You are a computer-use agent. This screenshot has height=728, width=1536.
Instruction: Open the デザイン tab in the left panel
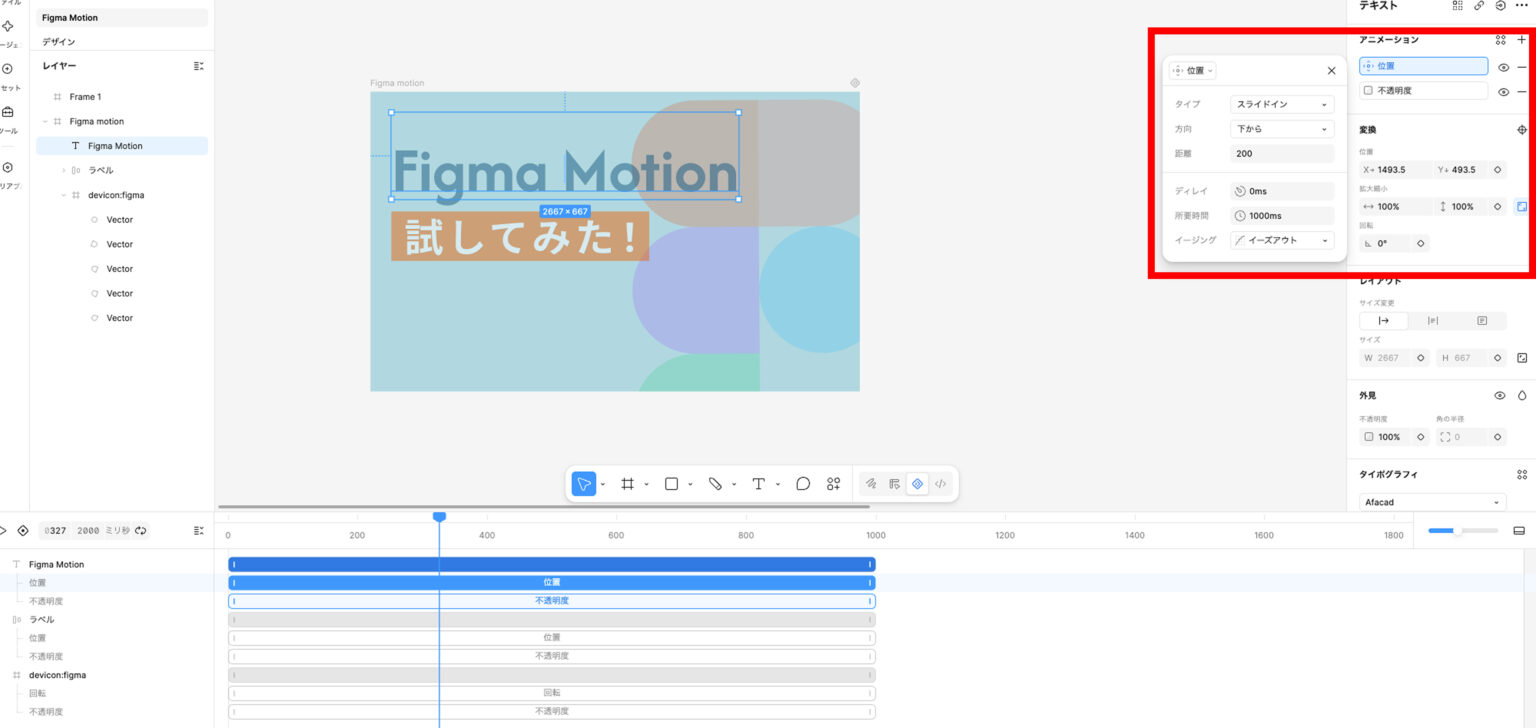pos(58,42)
